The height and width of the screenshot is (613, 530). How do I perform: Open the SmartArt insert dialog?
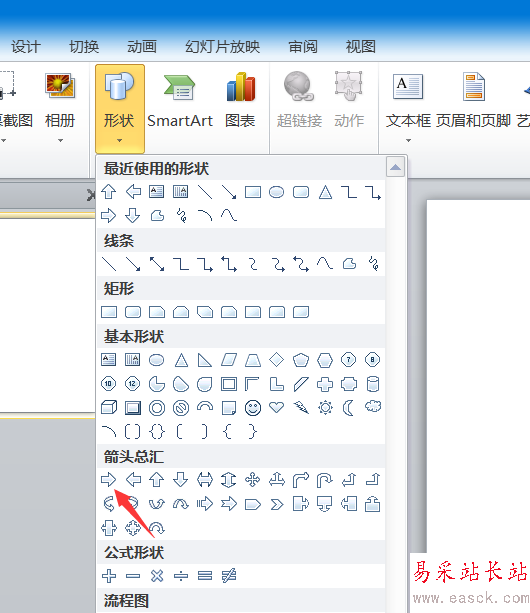[180, 102]
